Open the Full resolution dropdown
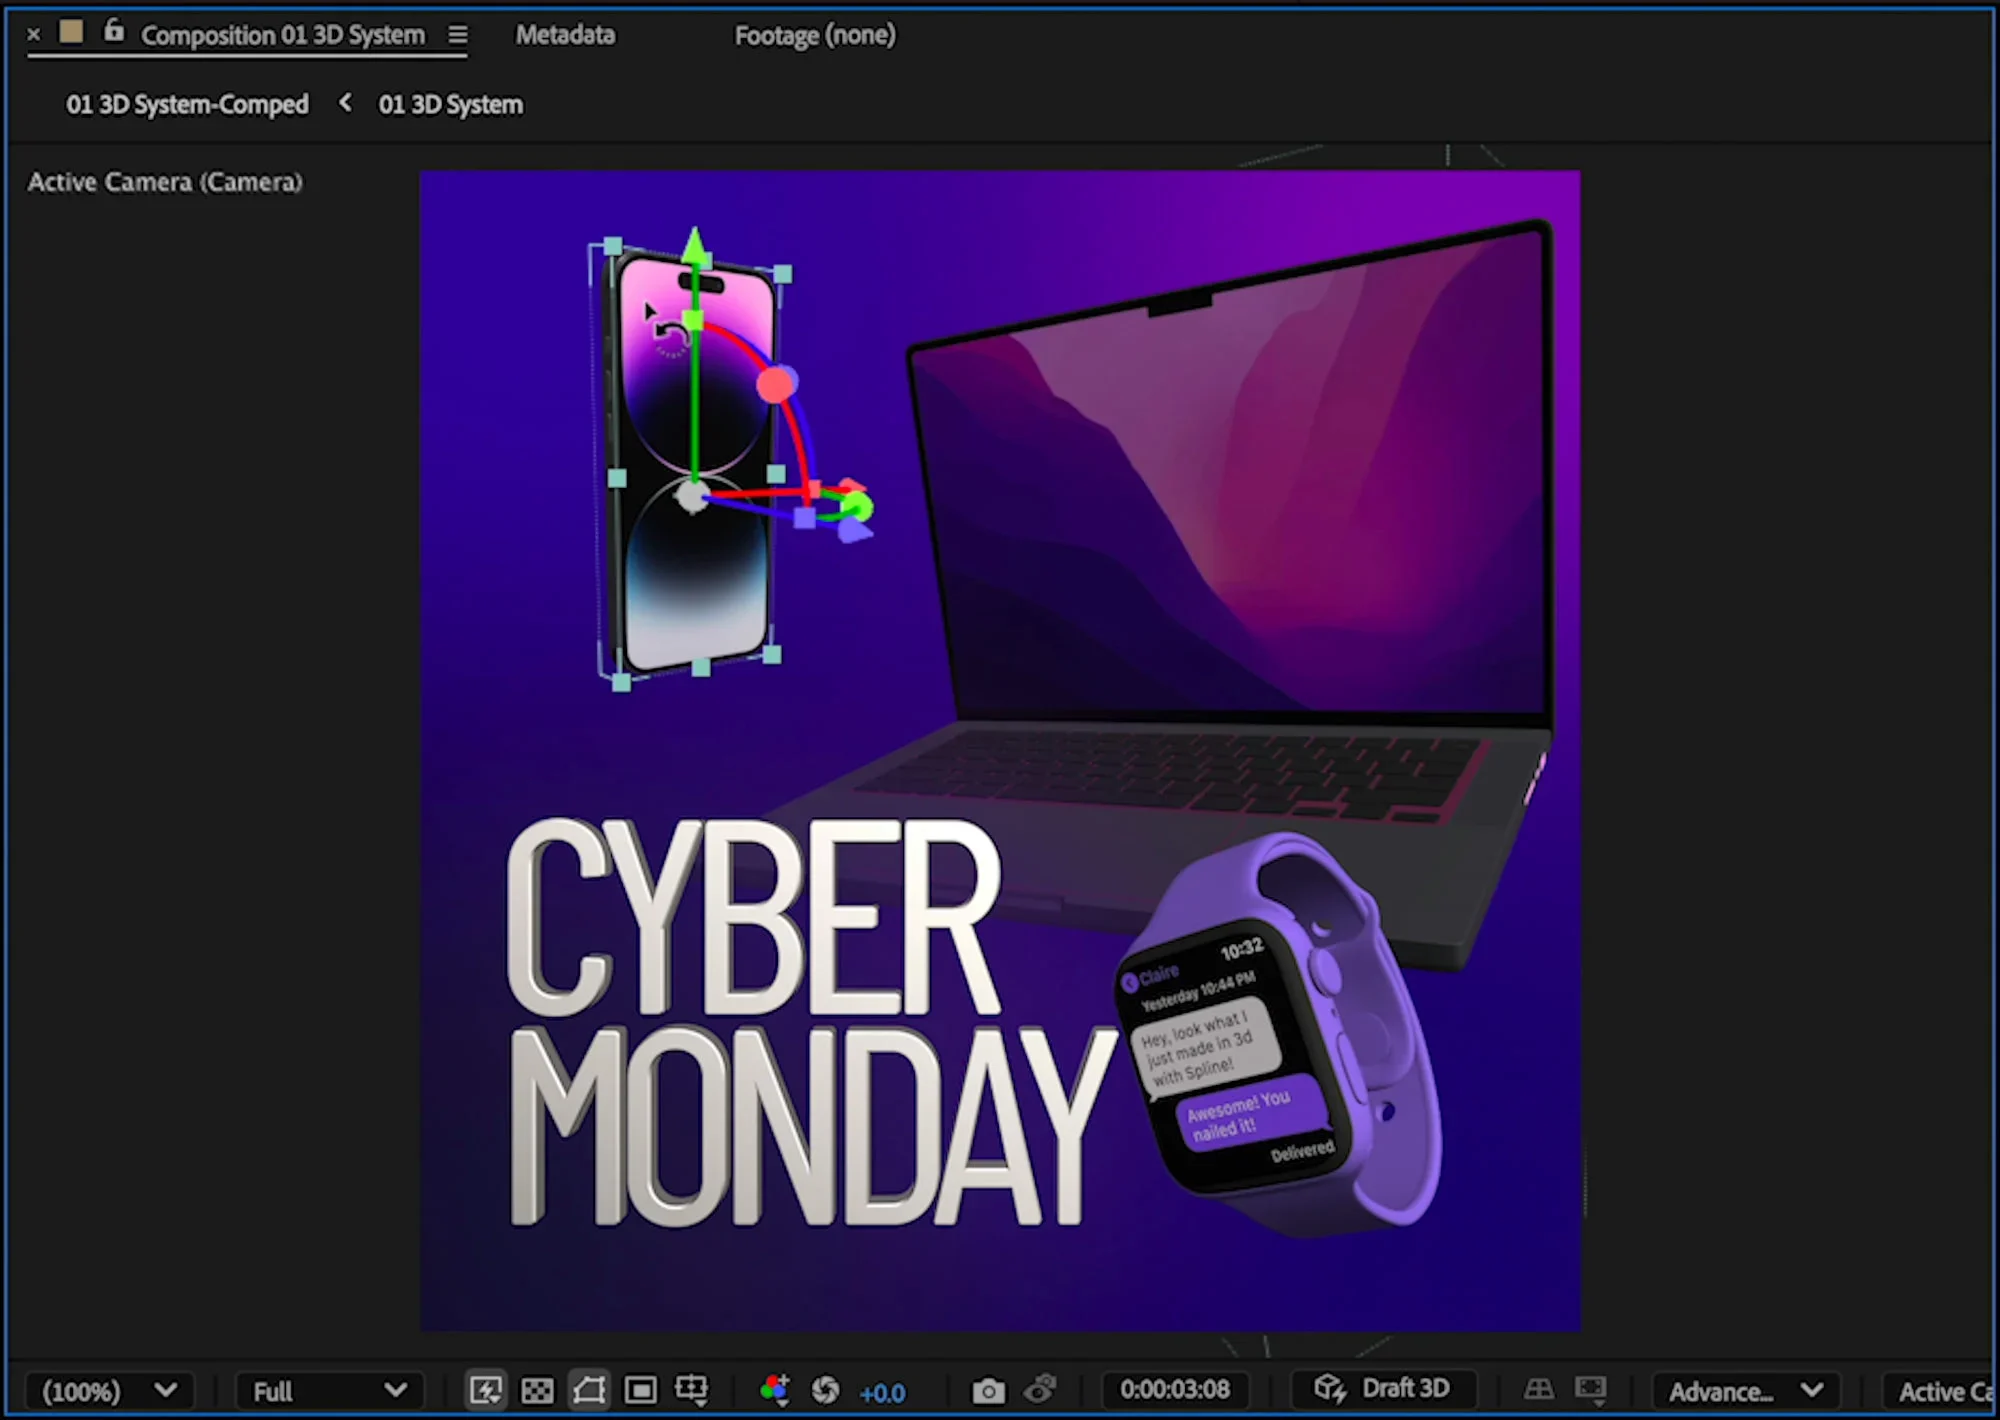This screenshot has width=2000, height=1420. (x=330, y=1391)
